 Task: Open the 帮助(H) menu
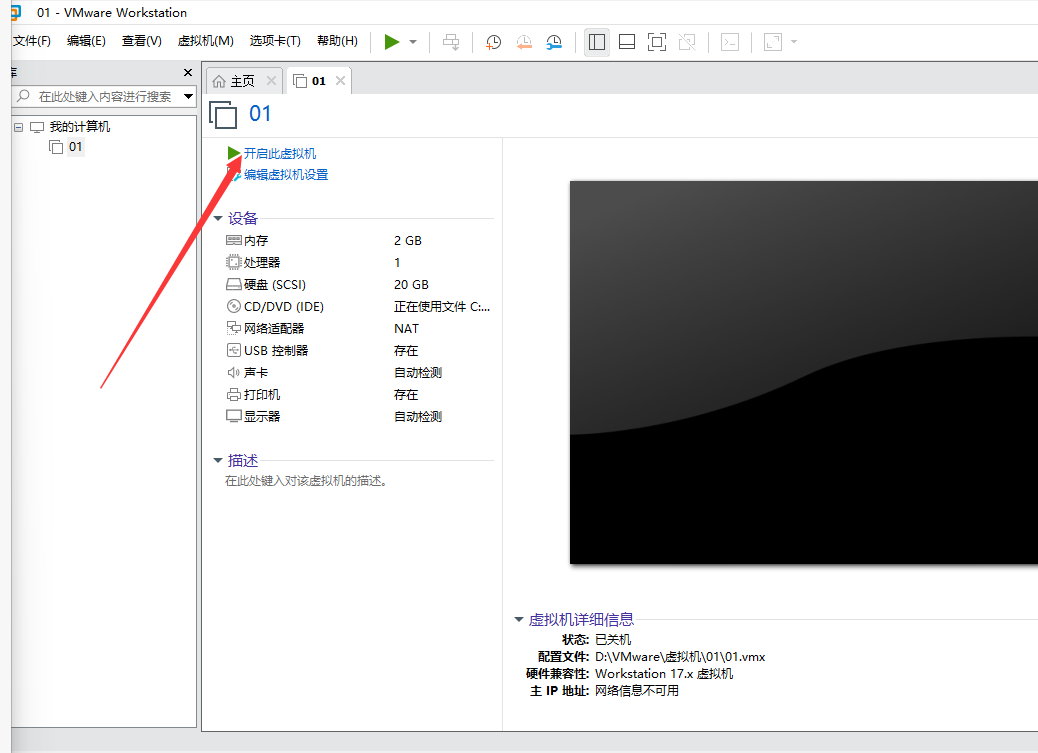pos(337,41)
